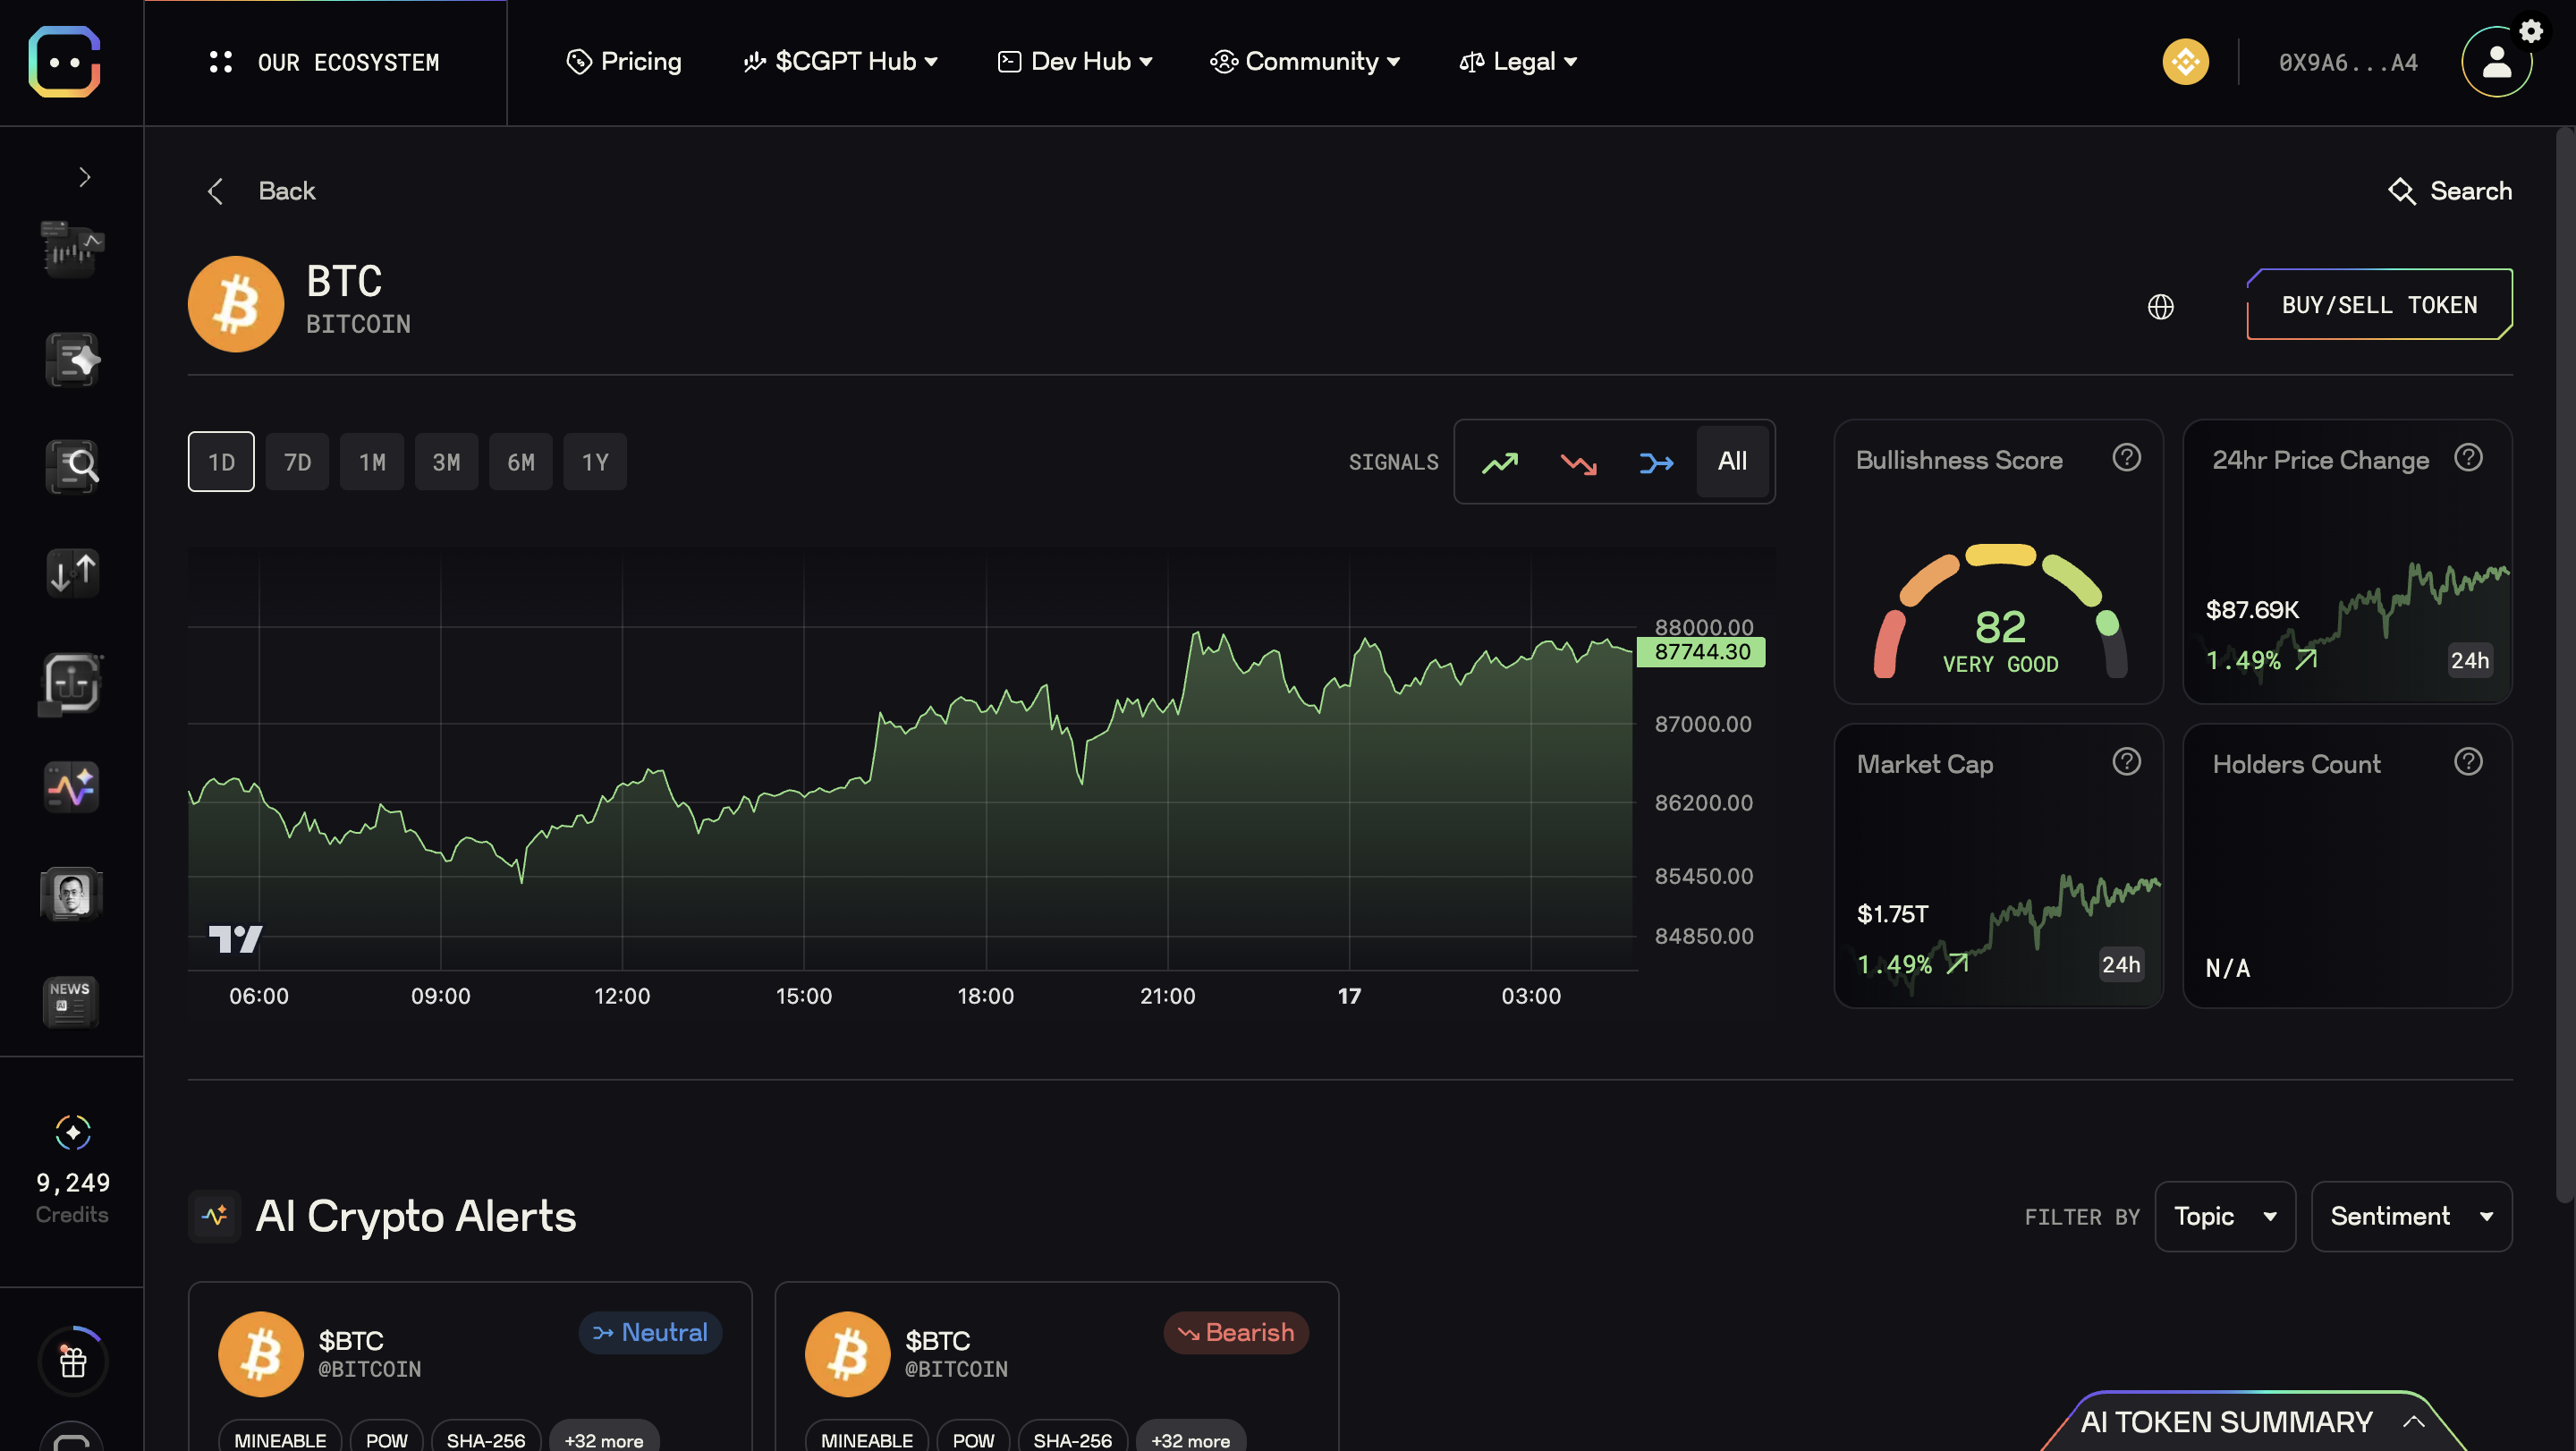2576x1451 pixels.
Task: Open the Sentiment filter dropdown
Action: pos(2410,1216)
